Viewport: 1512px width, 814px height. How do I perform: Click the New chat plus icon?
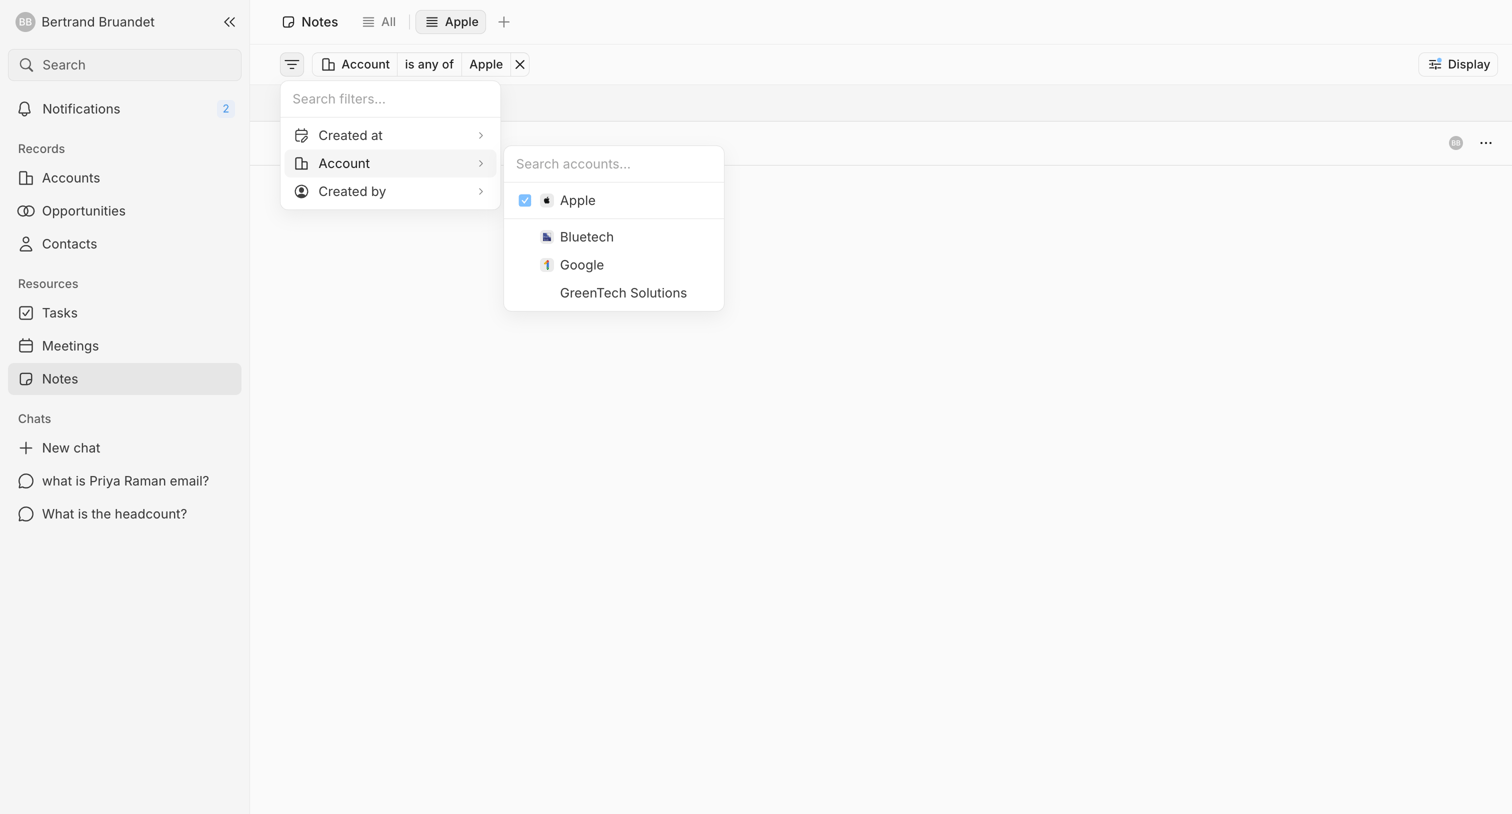pyautogui.click(x=26, y=448)
